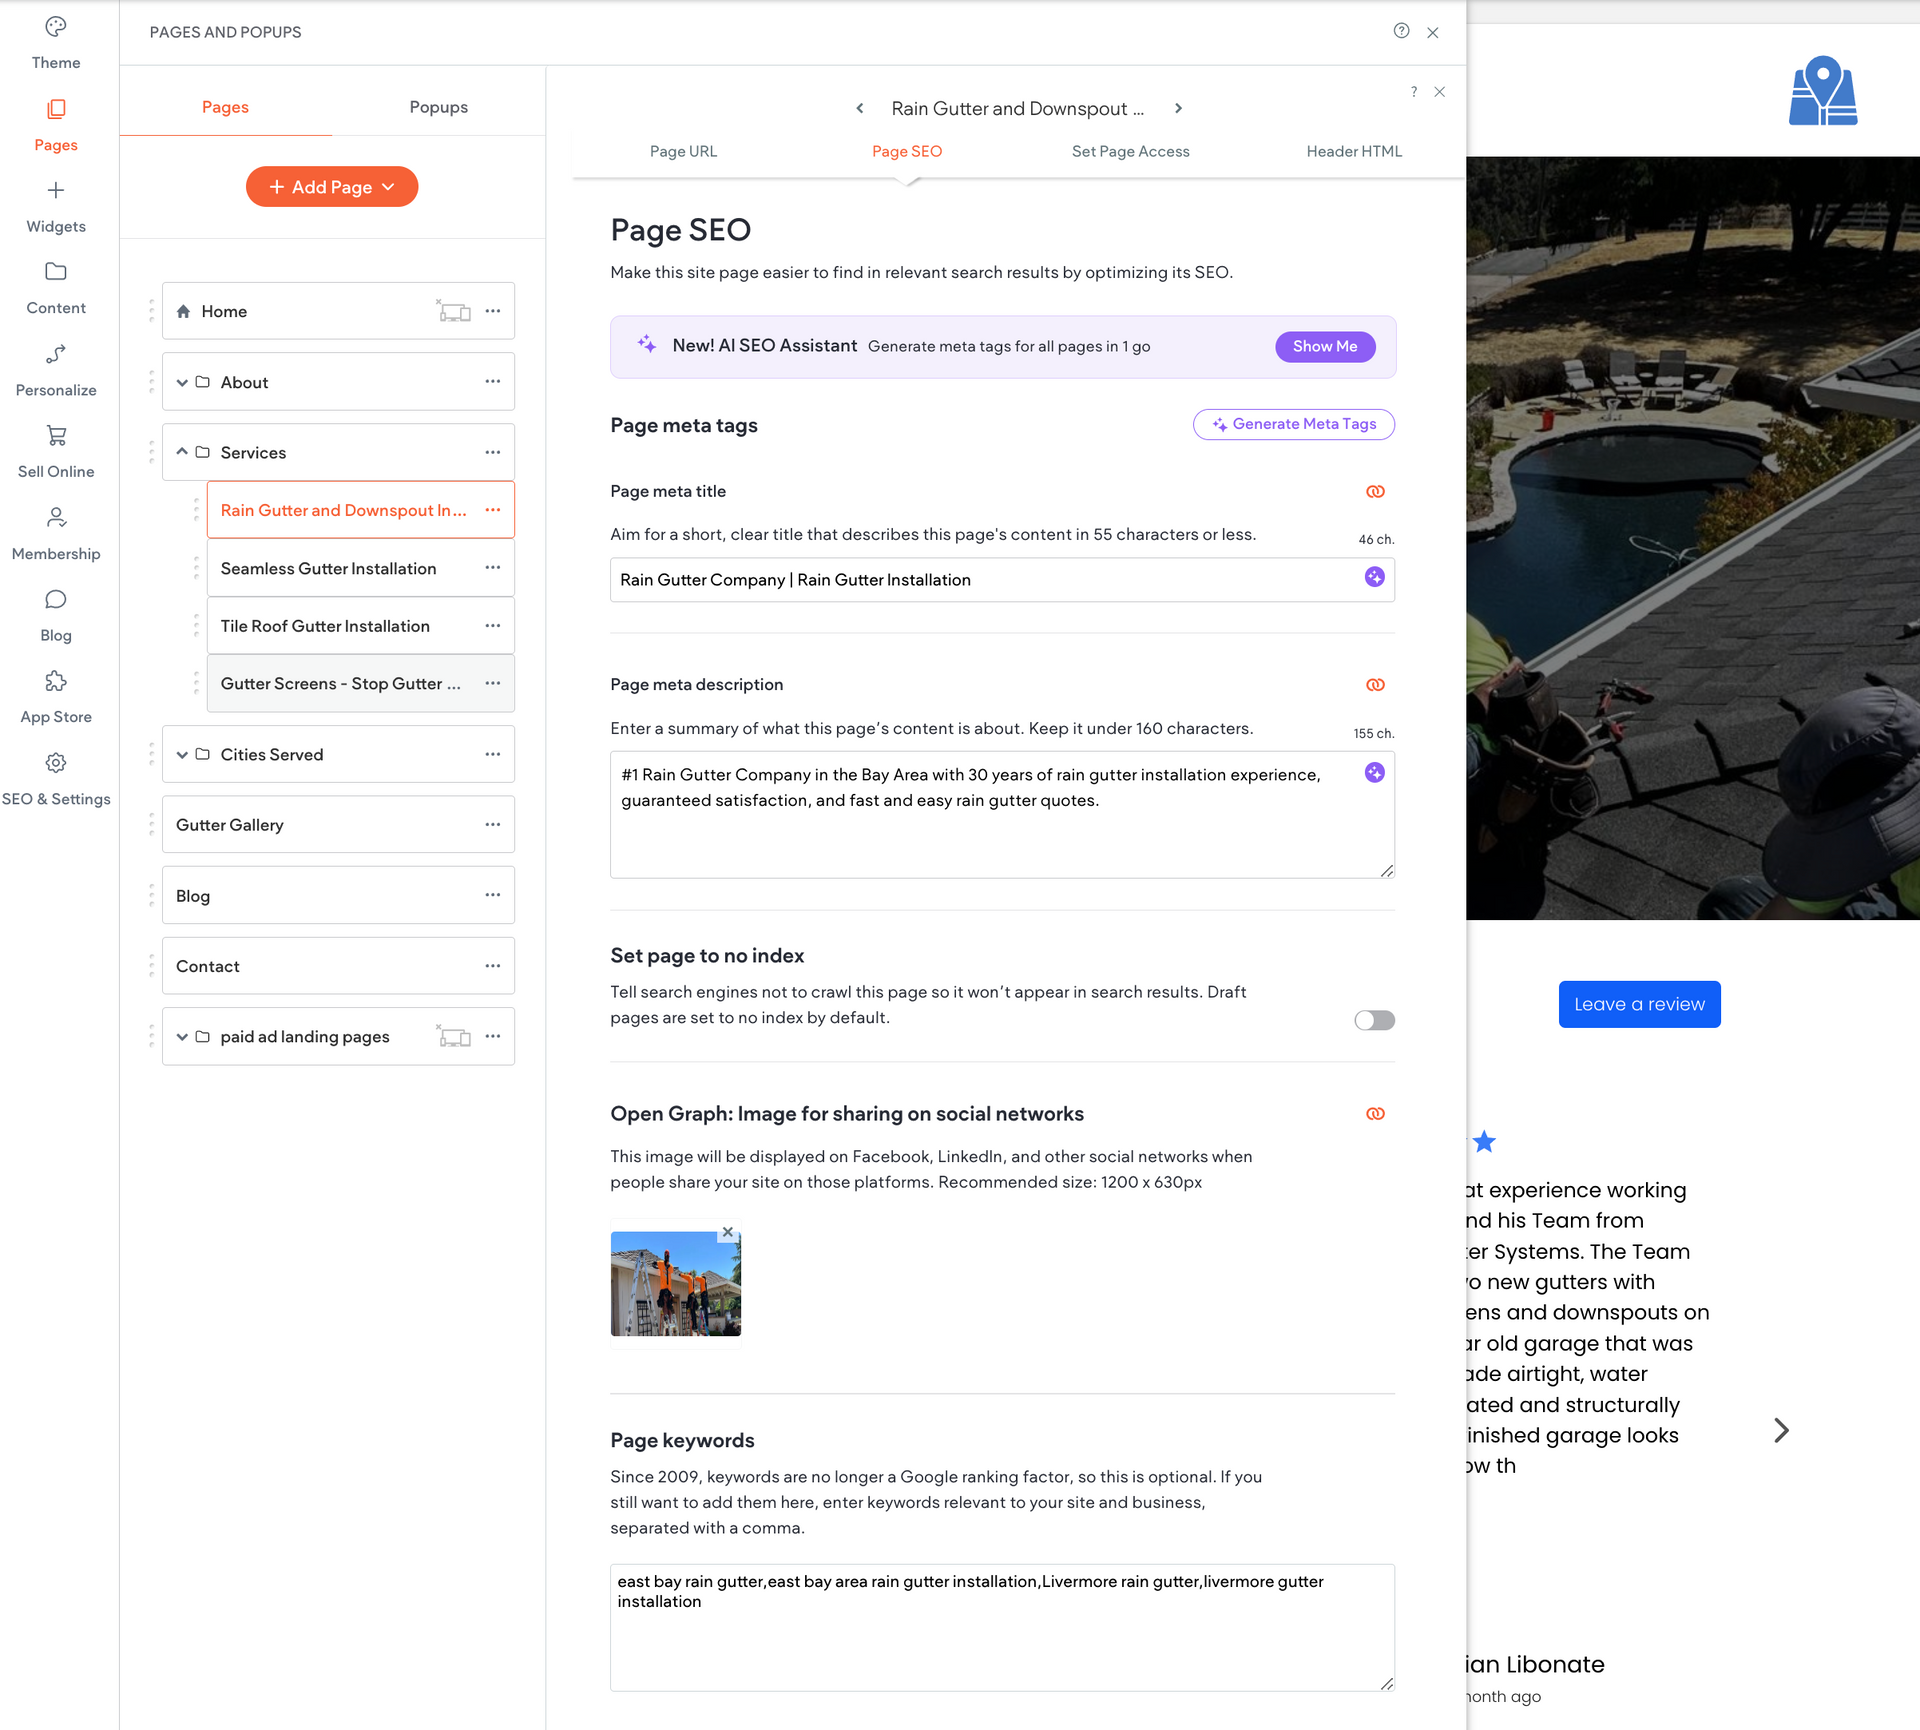Image resolution: width=1920 pixels, height=1730 pixels.
Task: Close the page settings panel
Action: click(x=1440, y=92)
